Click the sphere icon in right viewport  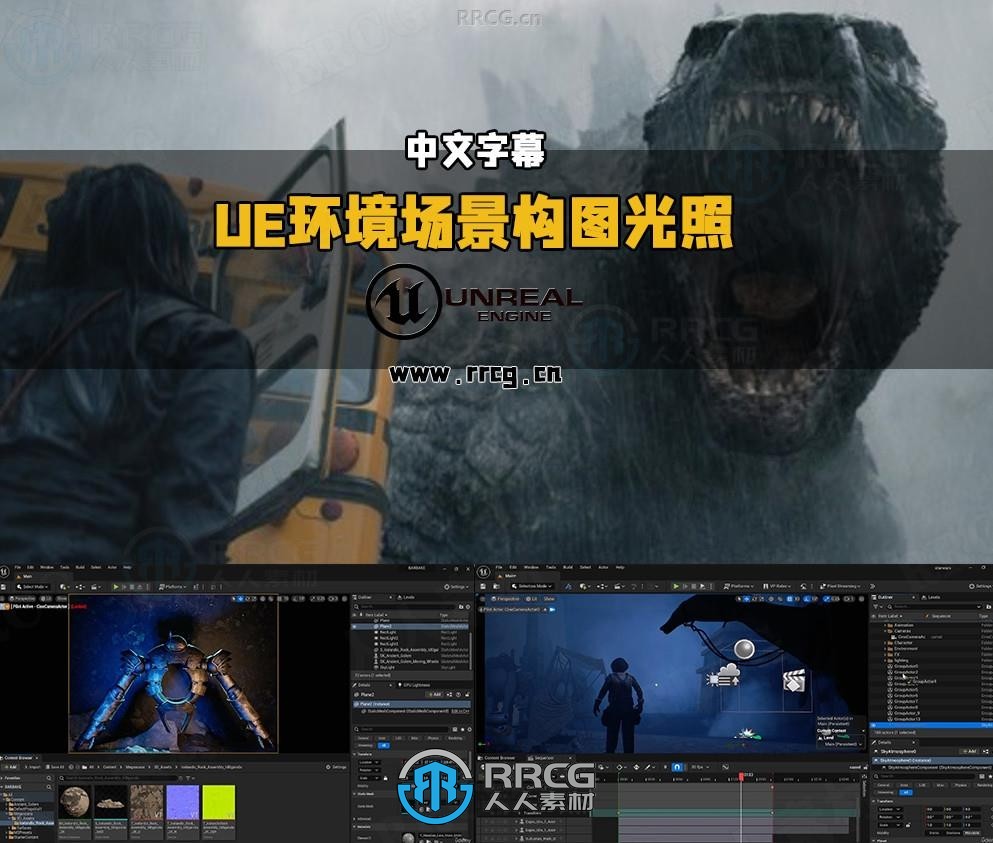pyautogui.click(x=744, y=649)
